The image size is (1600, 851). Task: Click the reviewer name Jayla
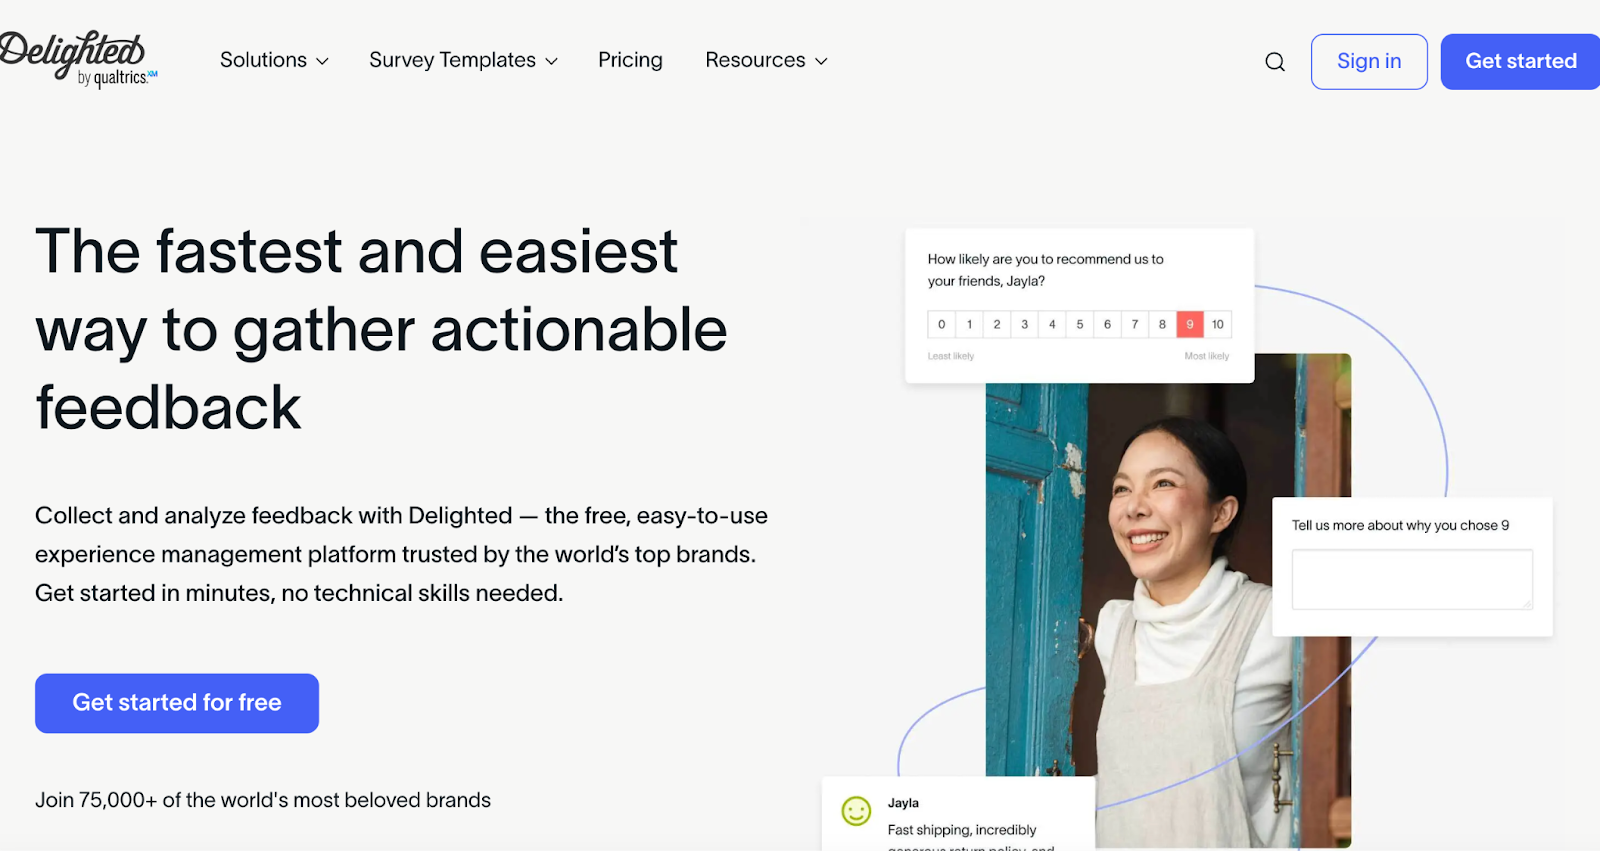[903, 803]
